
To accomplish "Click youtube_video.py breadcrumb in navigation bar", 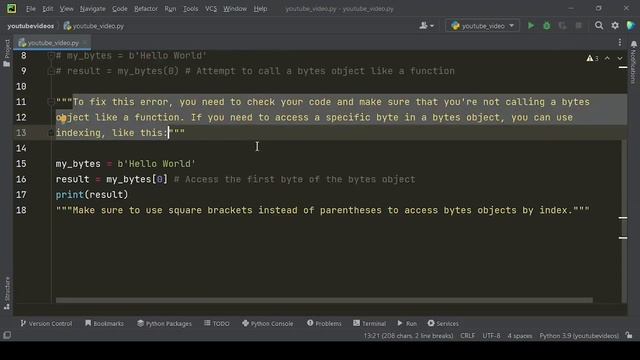I will click(94, 26).
